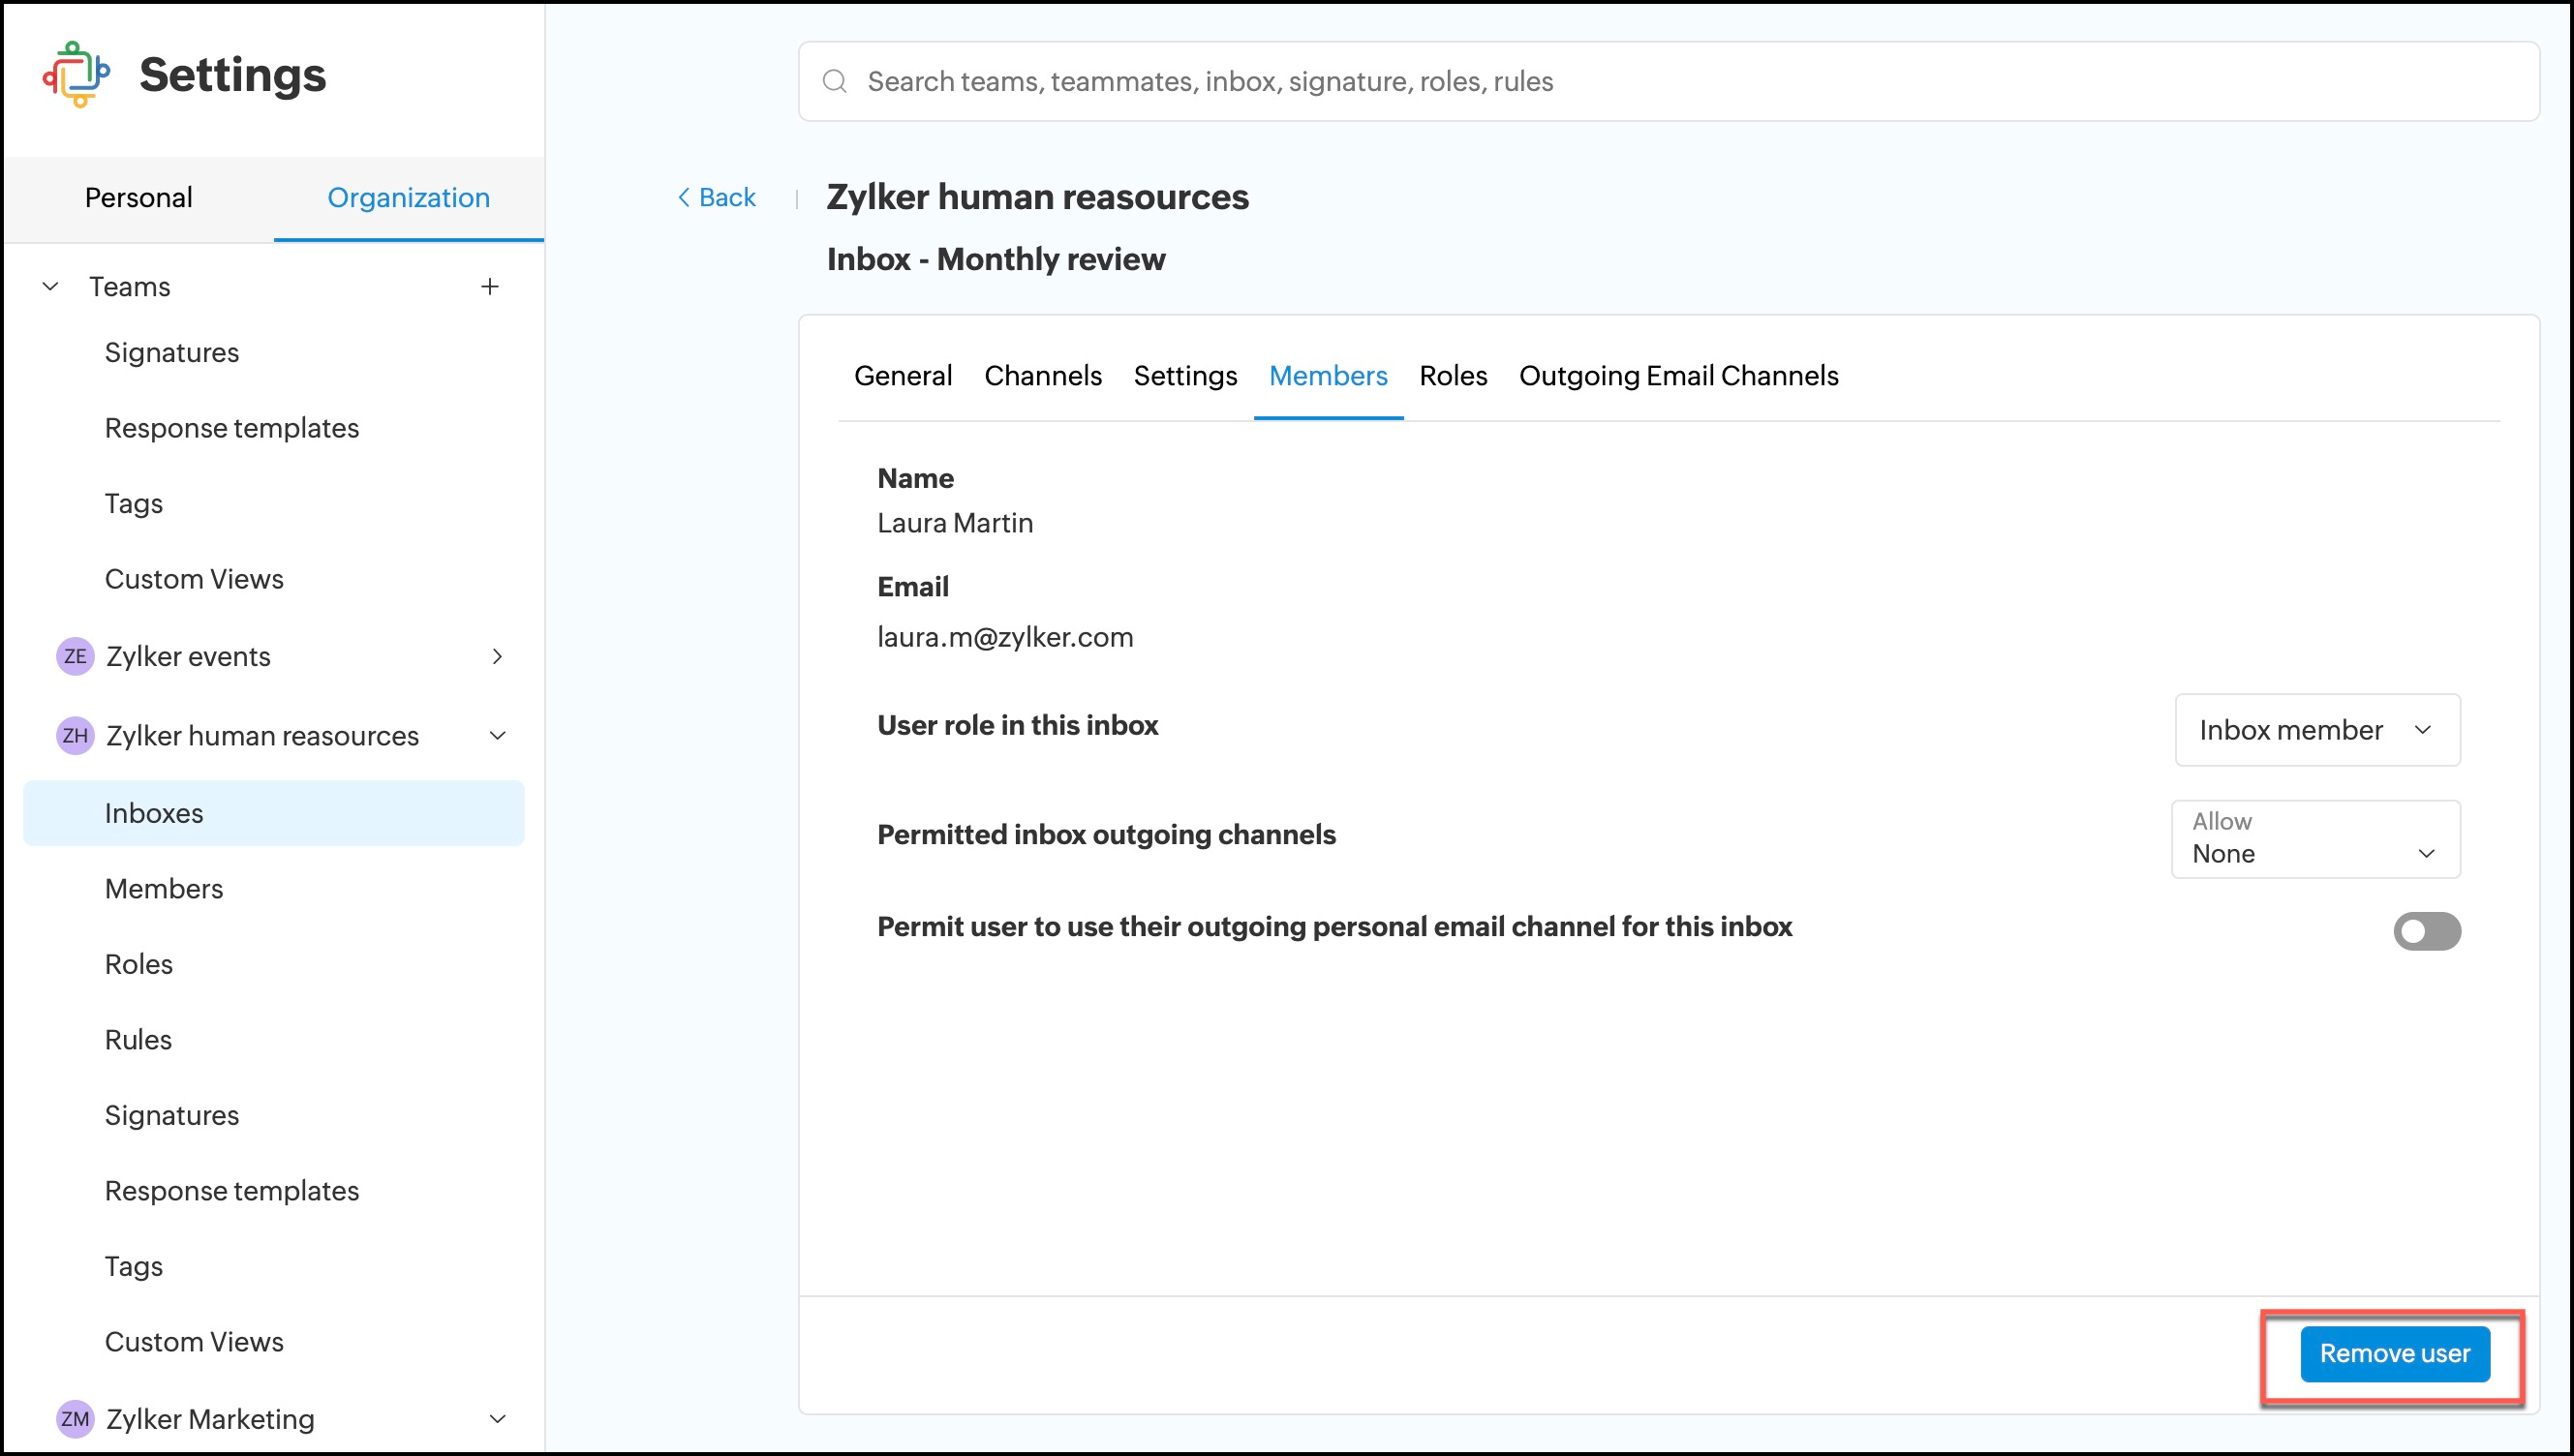Collapse the Zylker Marketing team chevron

(x=497, y=1418)
